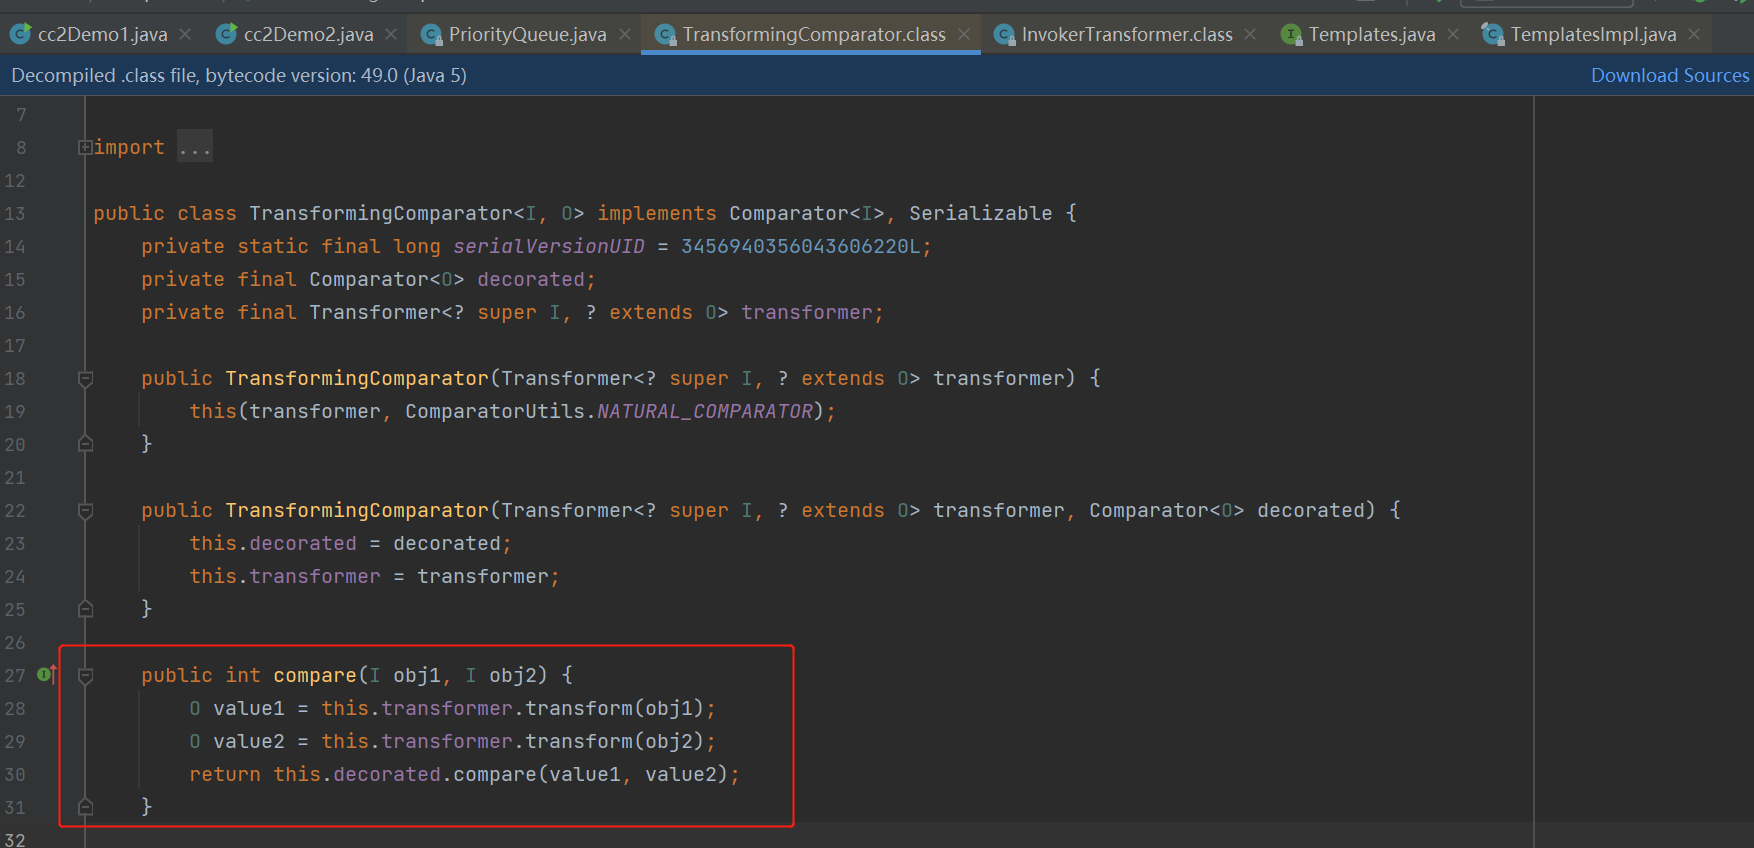
Task: Click the folded import ellipsis placeholder
Action: pyautogui.click(x=195, y=147)
